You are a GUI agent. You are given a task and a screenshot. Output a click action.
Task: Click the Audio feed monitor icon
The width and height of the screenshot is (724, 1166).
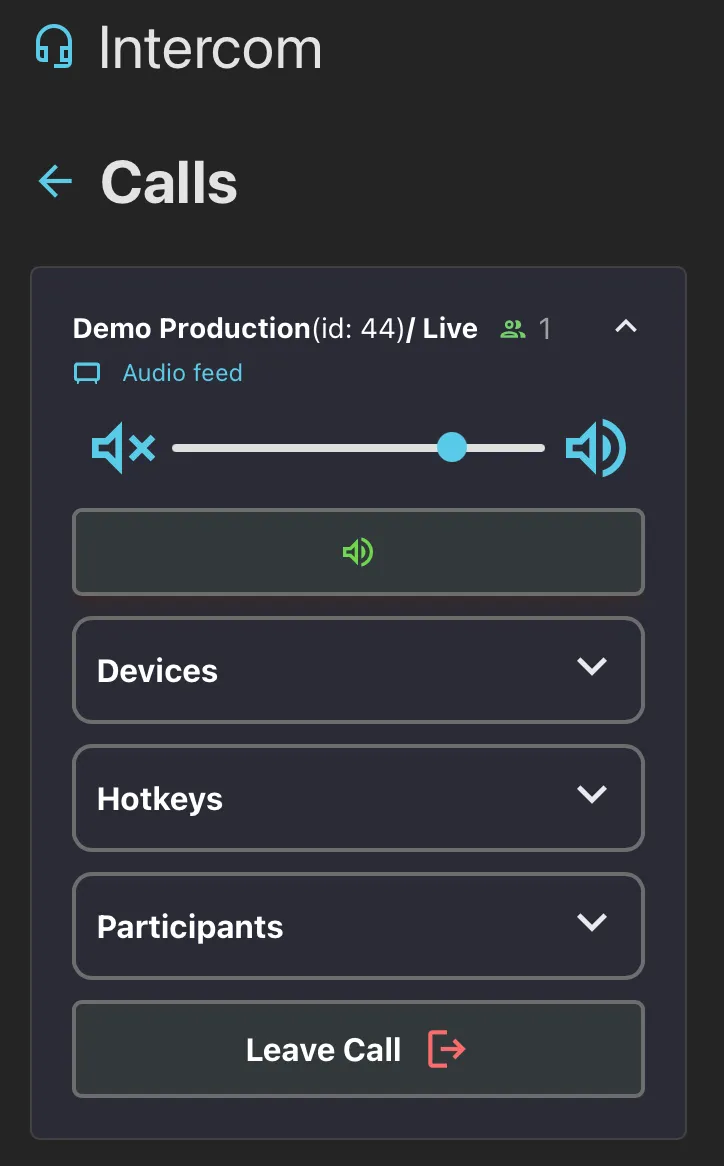coord(88,374)
